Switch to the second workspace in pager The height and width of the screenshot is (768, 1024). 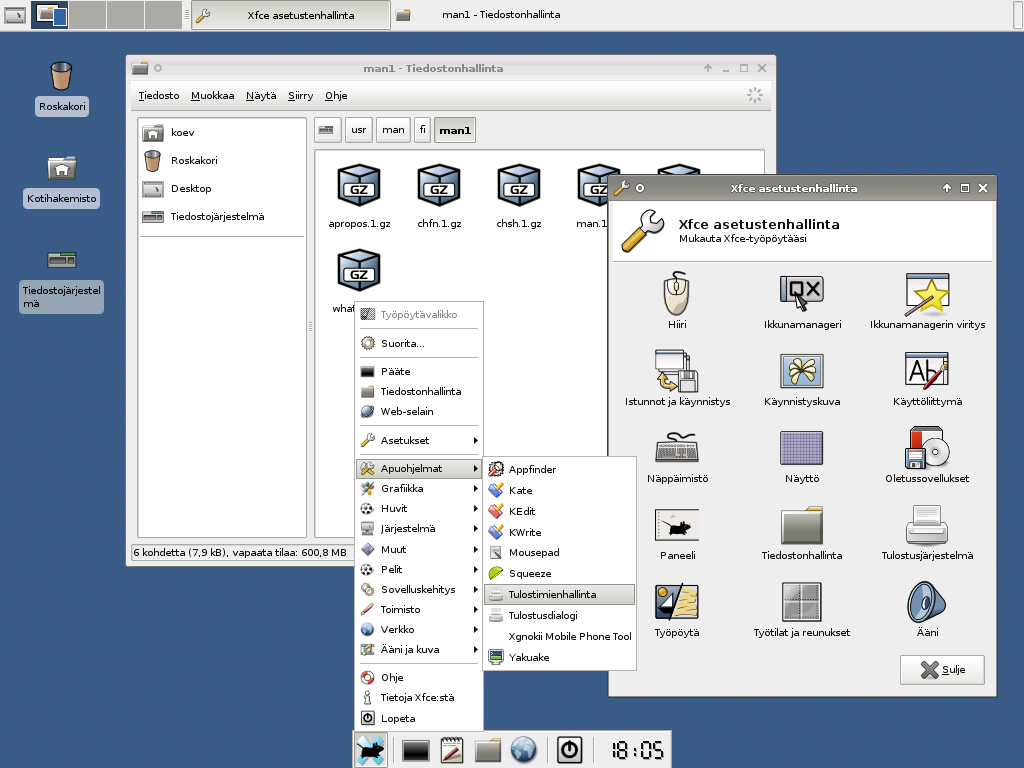pyautogui.click(x=88, y=15)
